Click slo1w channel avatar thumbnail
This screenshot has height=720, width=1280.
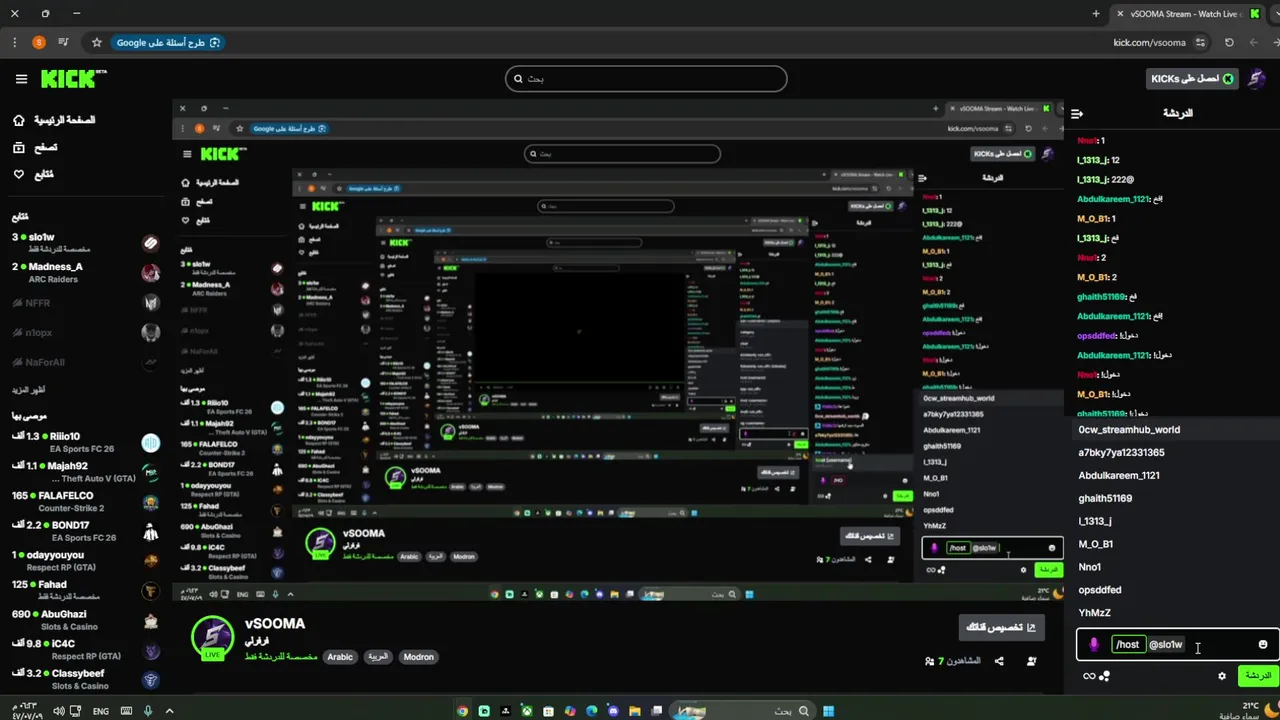pyautogui.click(x=150, y=243)
